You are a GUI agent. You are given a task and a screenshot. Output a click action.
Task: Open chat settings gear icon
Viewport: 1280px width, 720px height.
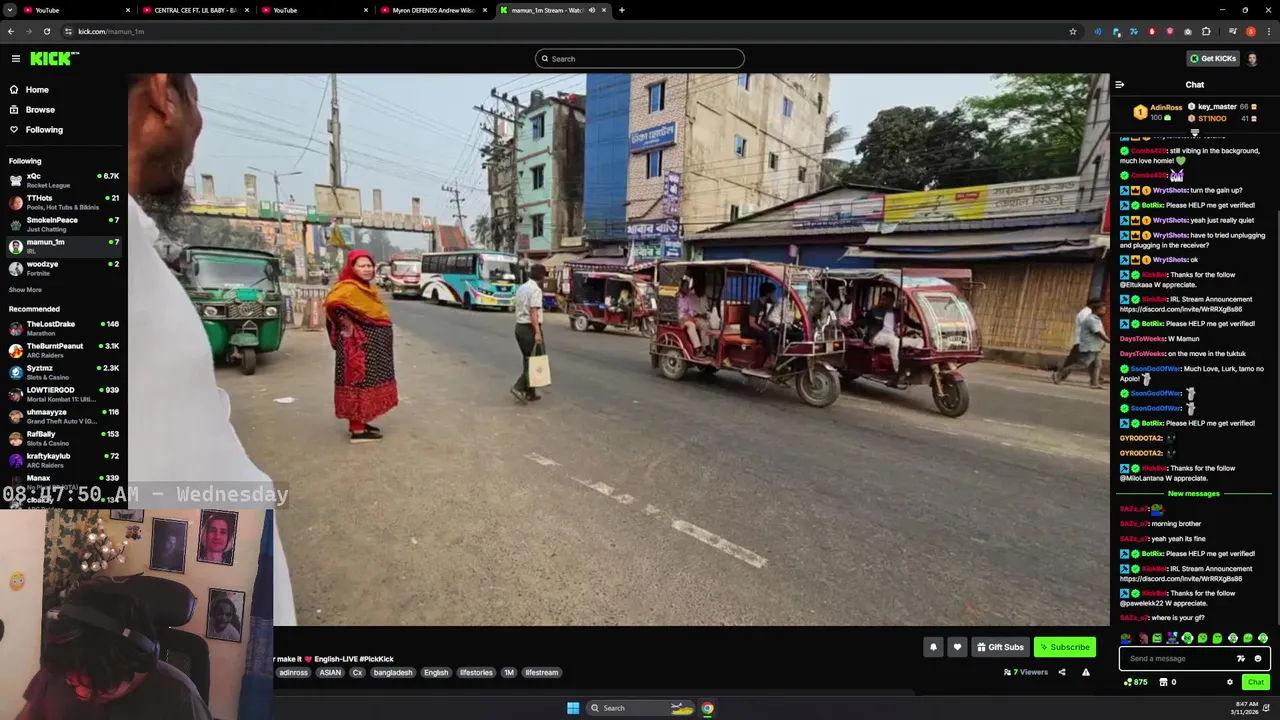(1230, 682)
